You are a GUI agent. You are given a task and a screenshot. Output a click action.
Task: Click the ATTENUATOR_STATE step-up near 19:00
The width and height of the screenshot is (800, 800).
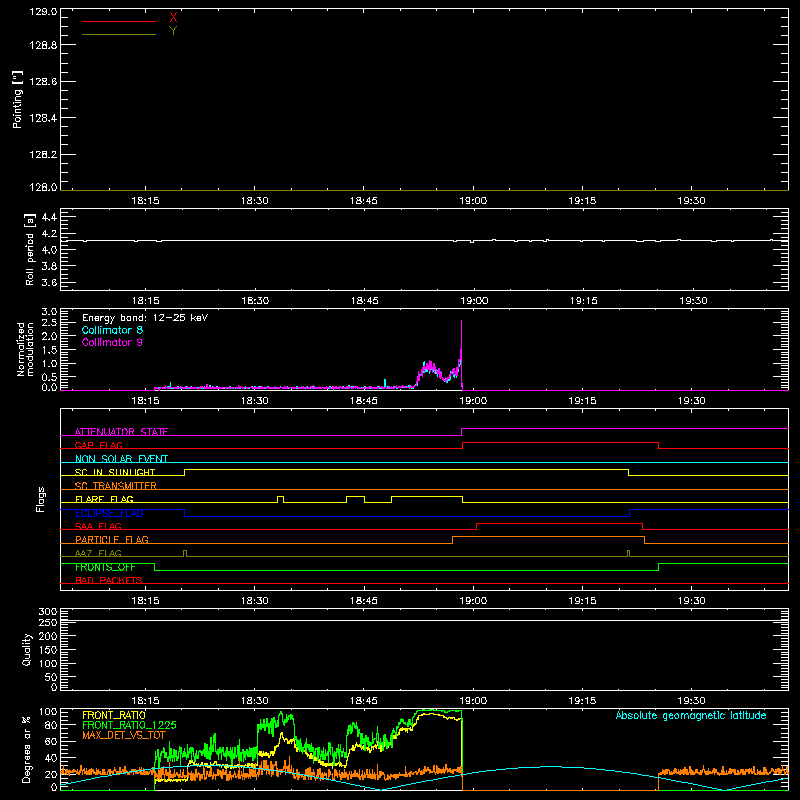coord(462,432)
